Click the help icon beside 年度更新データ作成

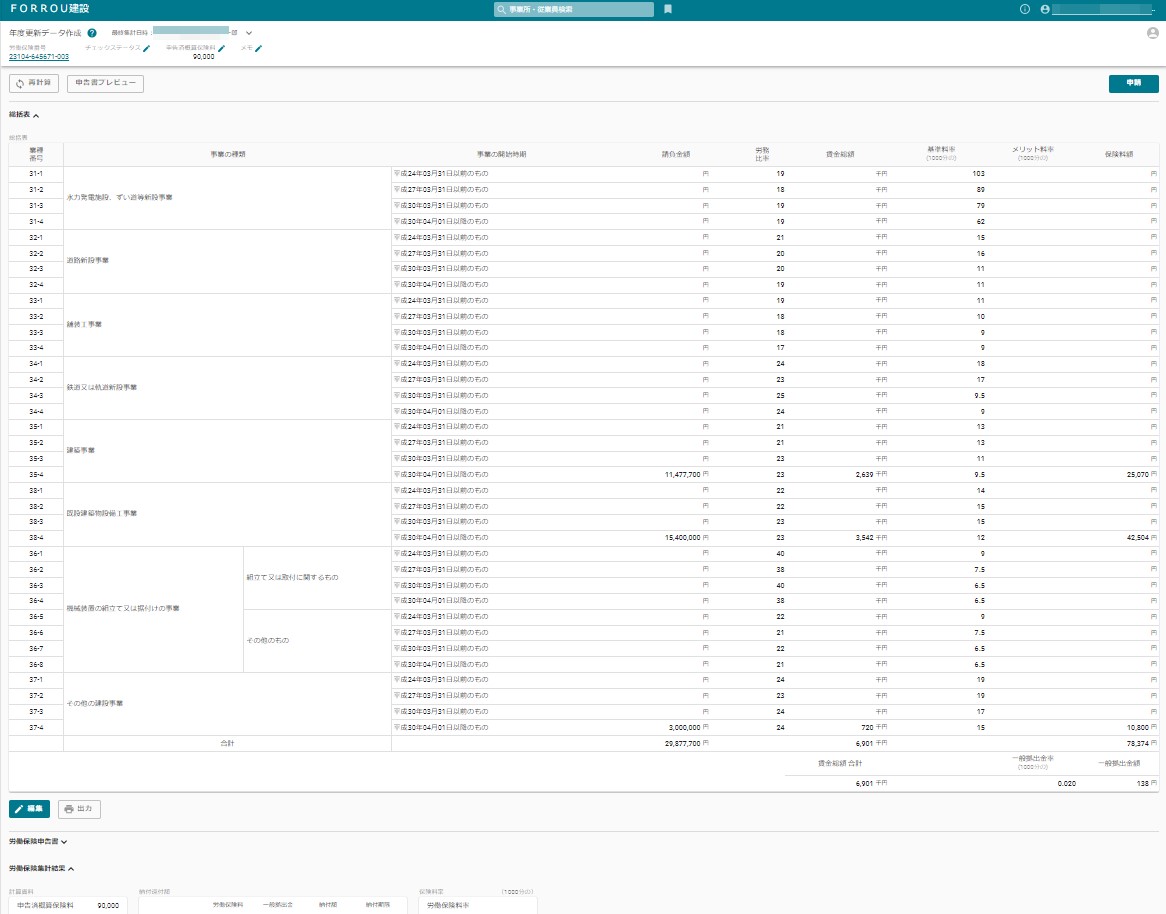[92, 33]
